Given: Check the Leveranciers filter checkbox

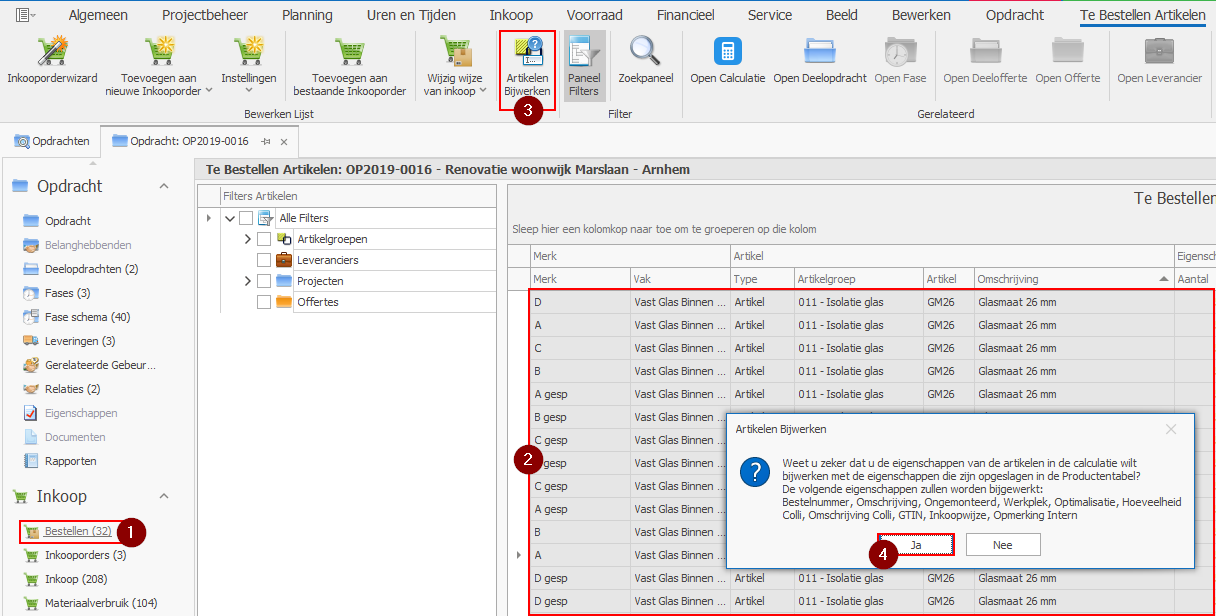Looking at the screenshot, I should (x=264, y=260).
